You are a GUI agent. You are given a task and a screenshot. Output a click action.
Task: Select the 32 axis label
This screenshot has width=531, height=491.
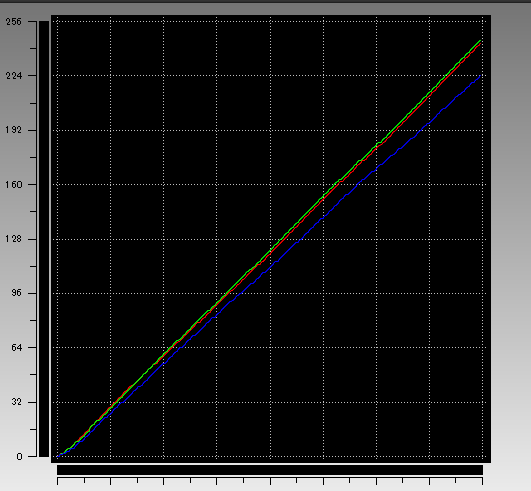(16, 402)
